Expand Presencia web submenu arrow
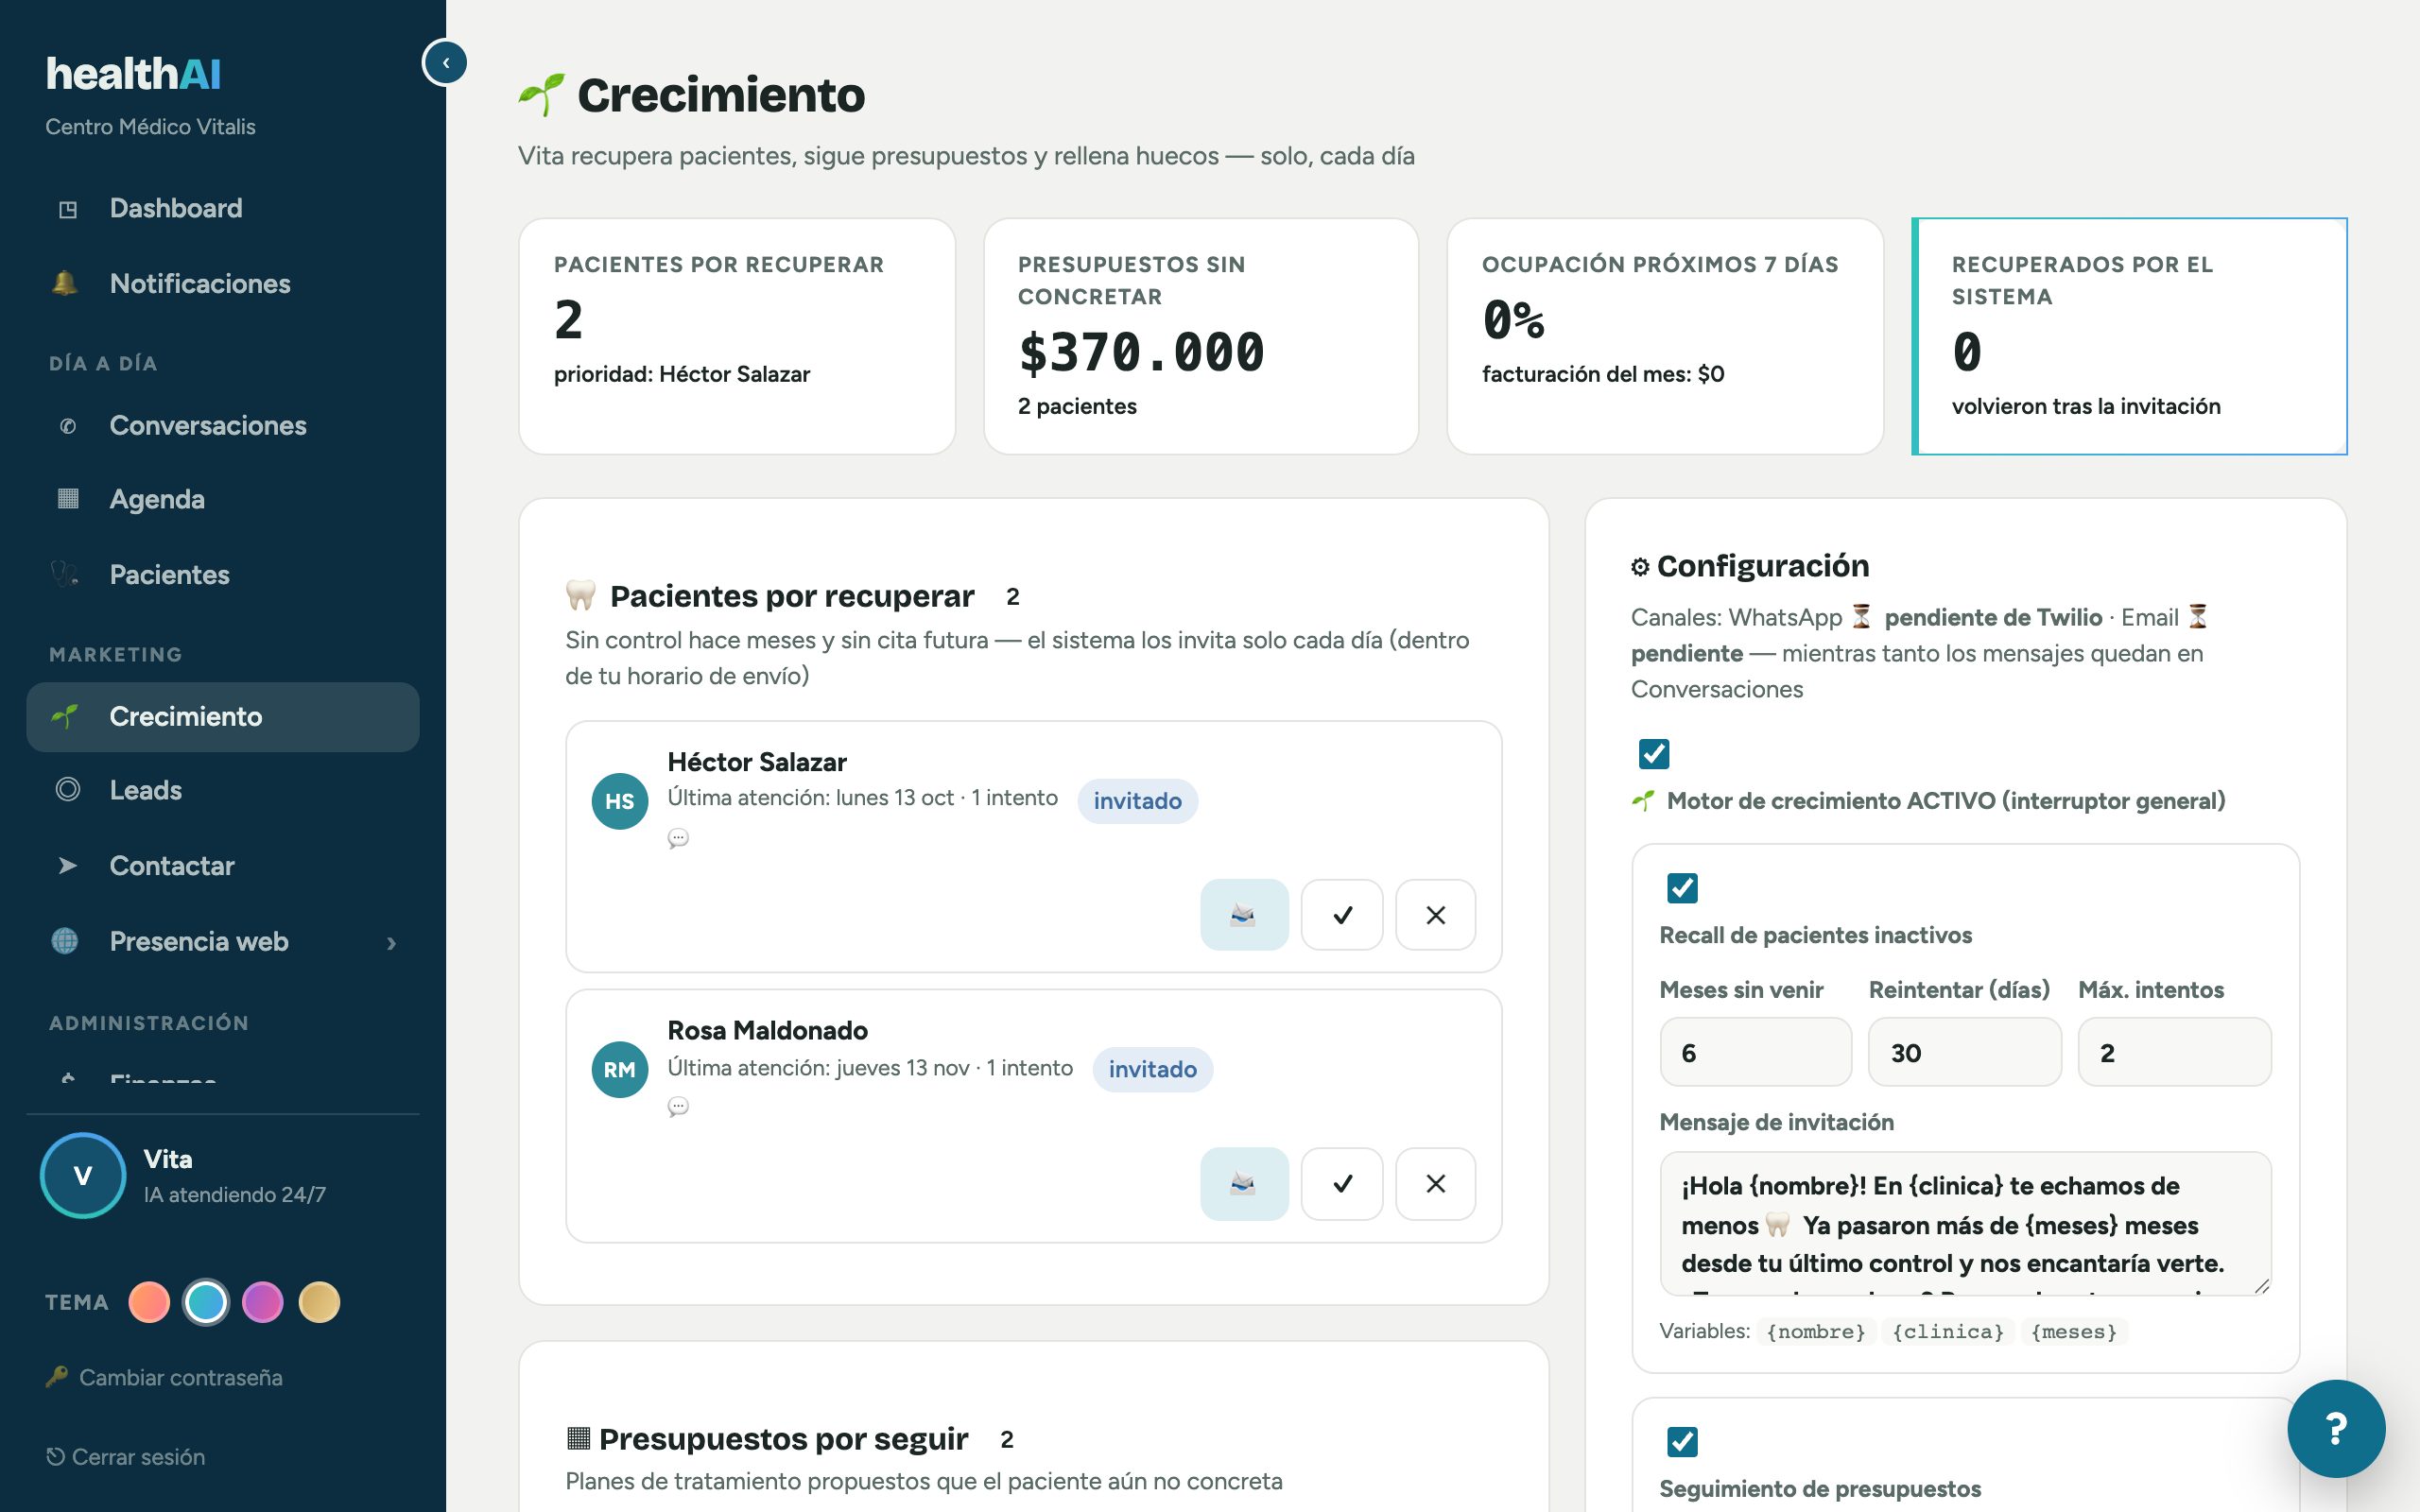Viewport: 2420px width, 1512px height. (x=391, y=943)
